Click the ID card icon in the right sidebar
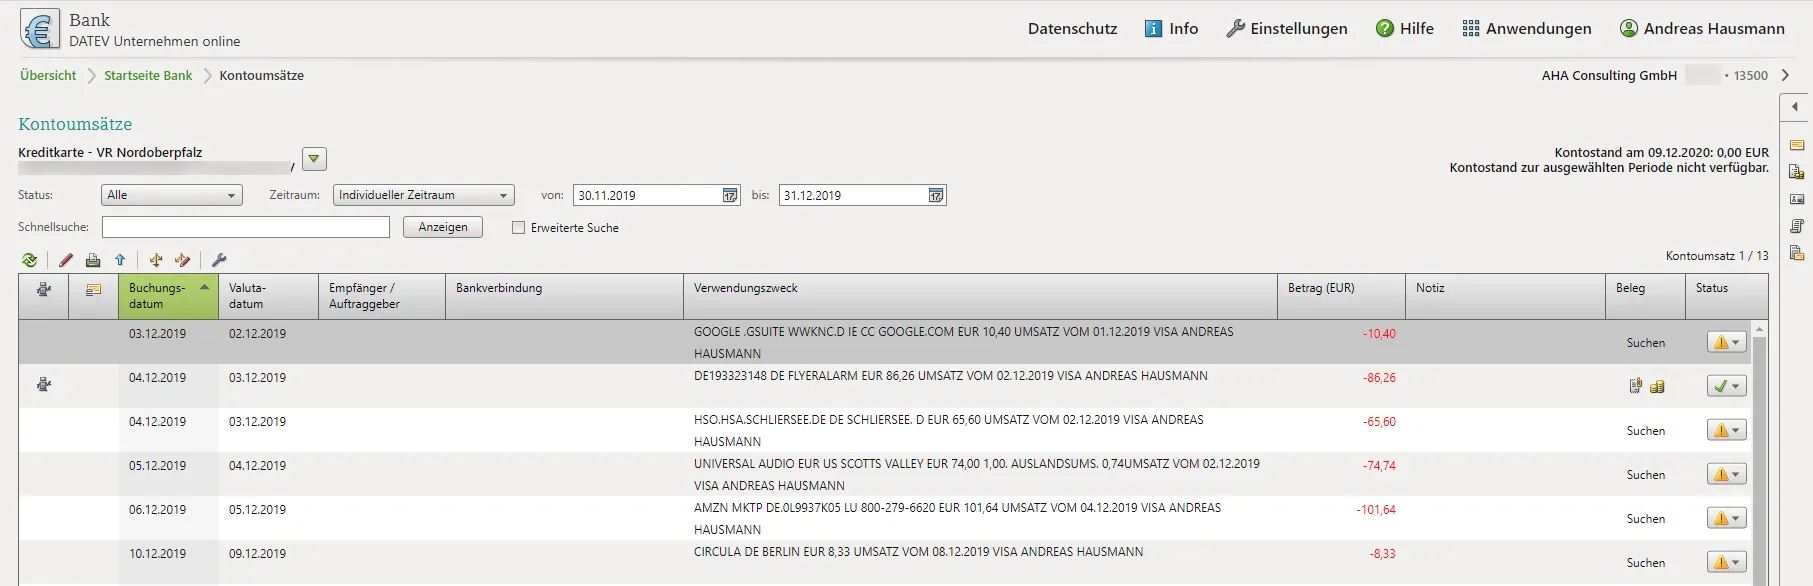Screen dimensions: 1813x586 (1797, 199)
